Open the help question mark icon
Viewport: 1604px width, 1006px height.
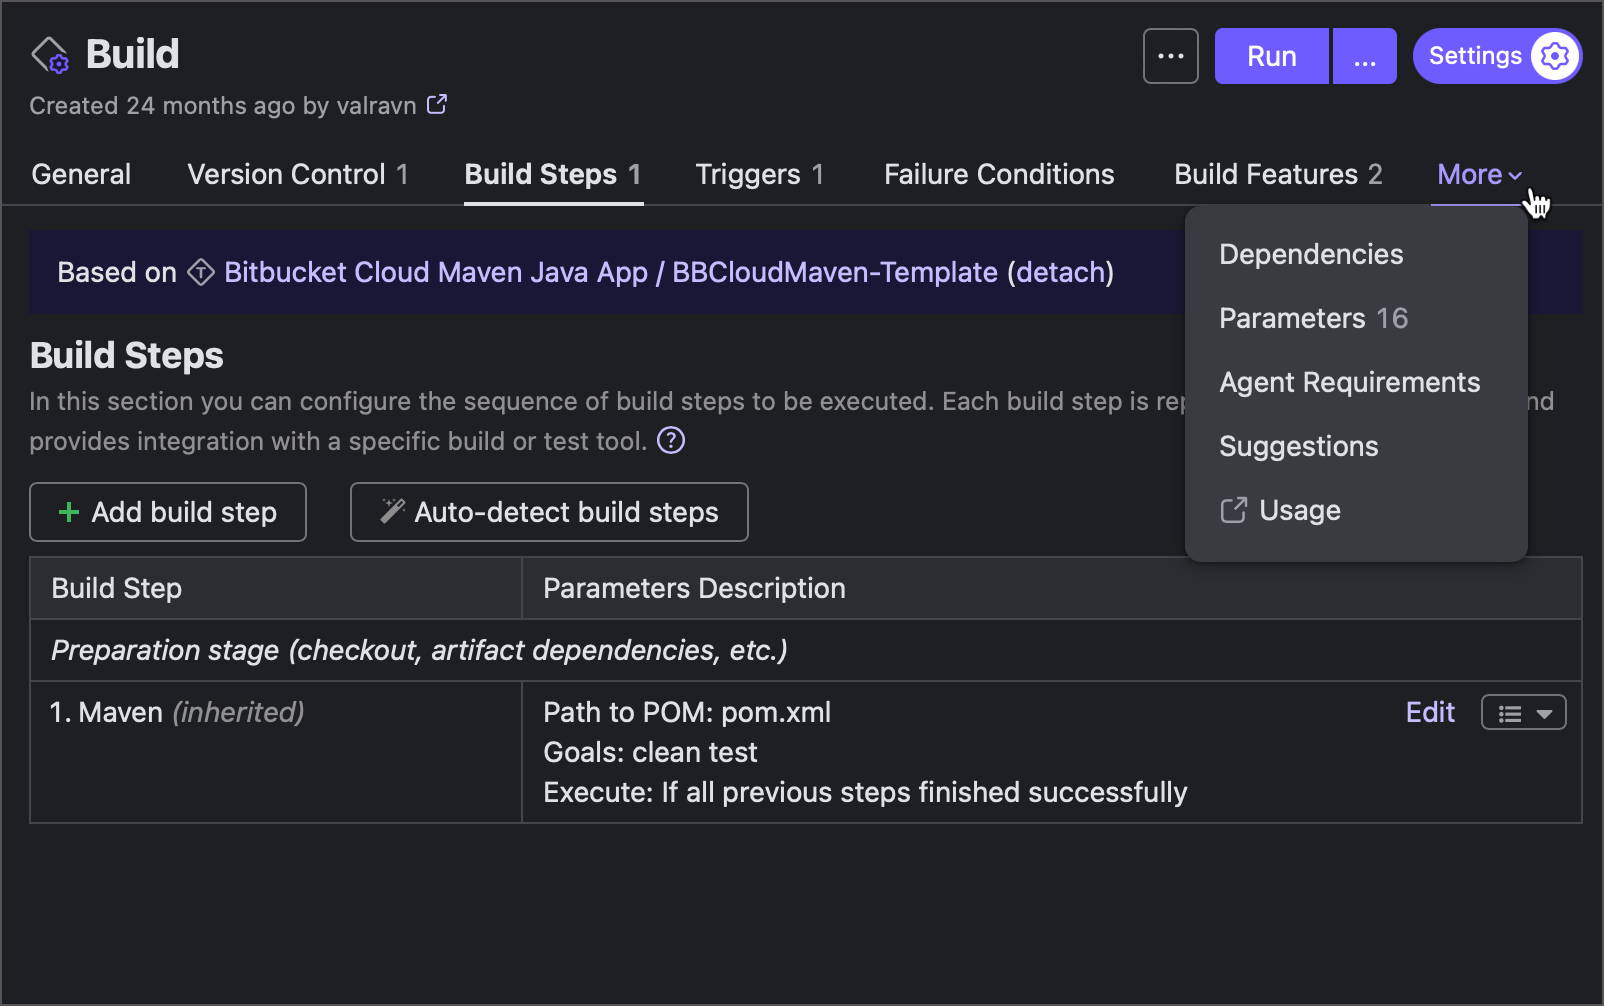671,440
